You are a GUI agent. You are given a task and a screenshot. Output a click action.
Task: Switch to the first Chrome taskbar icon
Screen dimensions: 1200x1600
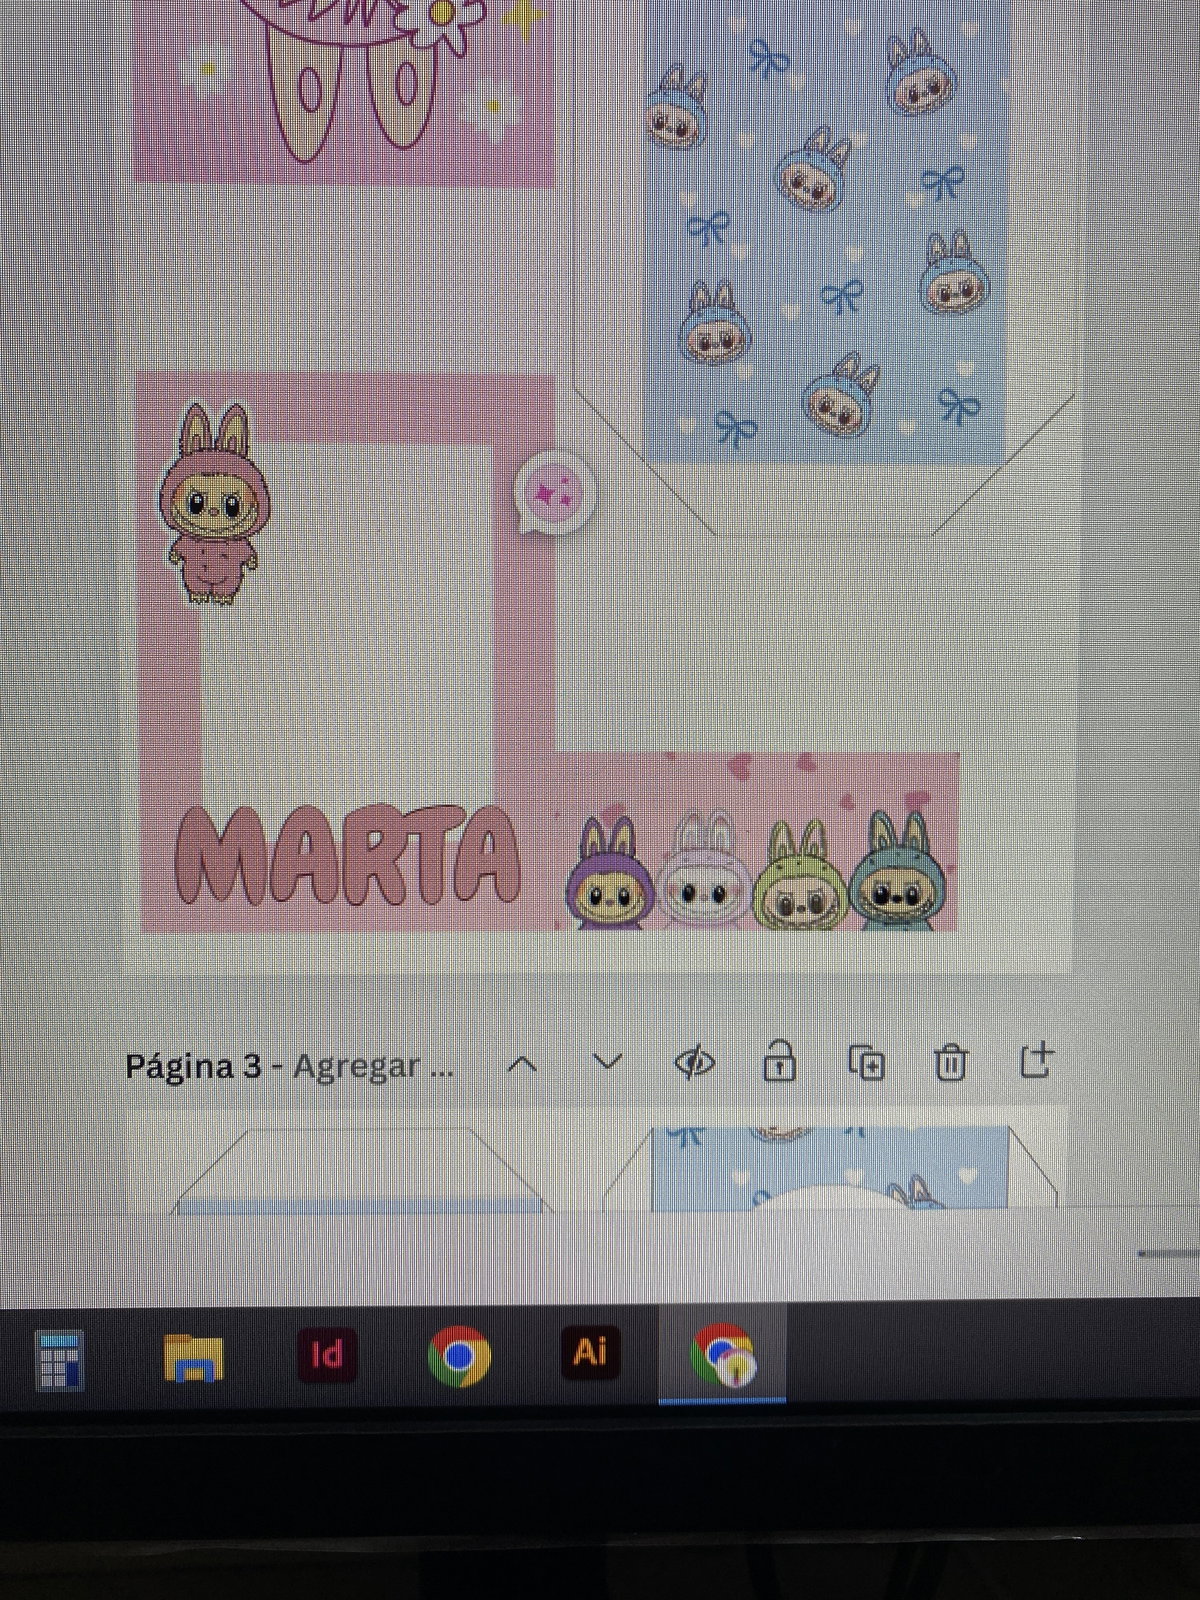click(458, 1356)
